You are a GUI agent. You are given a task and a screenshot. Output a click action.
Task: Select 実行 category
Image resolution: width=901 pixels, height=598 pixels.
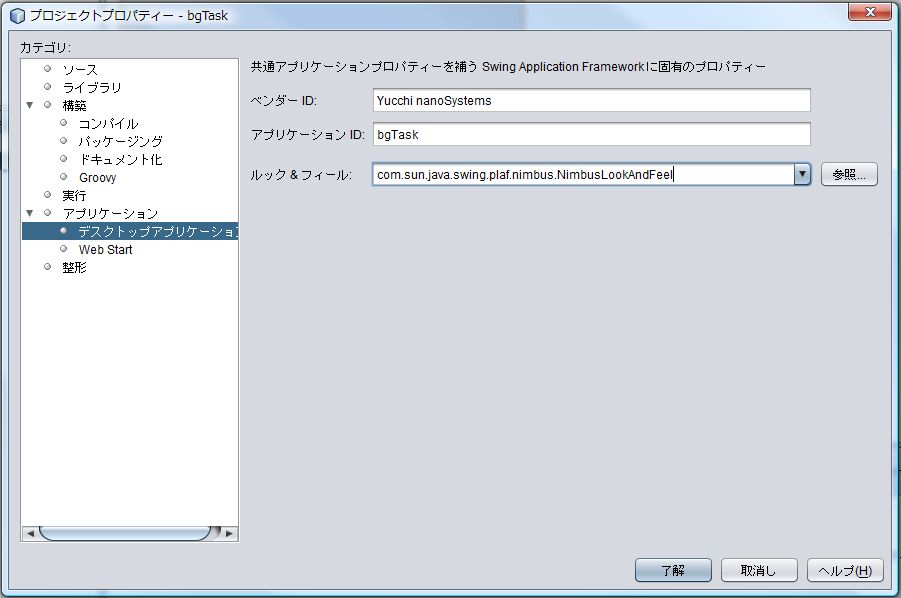click(74, 195)
